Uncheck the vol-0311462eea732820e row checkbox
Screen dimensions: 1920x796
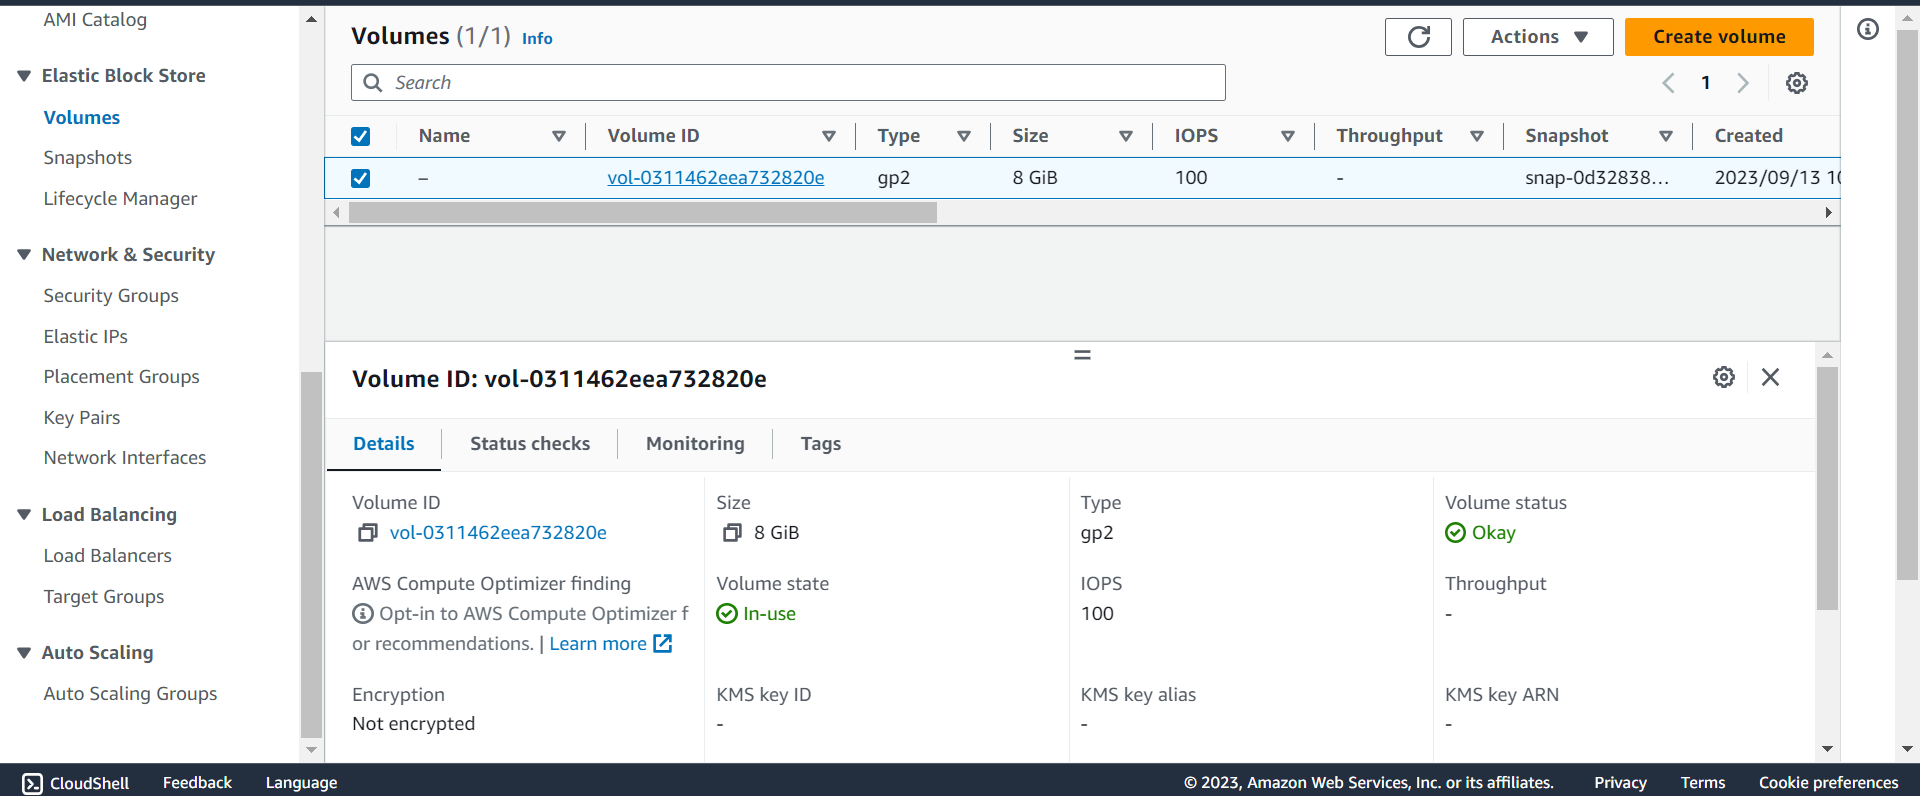(361, 178)
